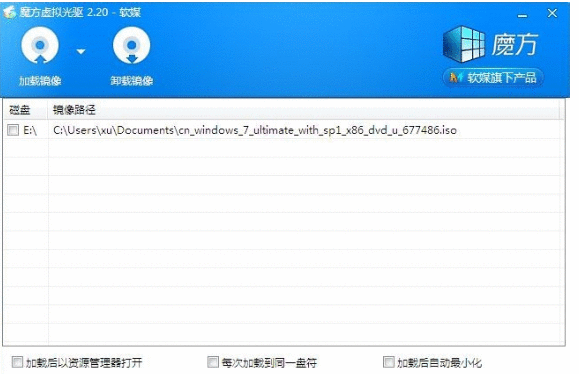Click the 魔方 cube logo
This screenshot has height=374, width=579.
point(464,44)
